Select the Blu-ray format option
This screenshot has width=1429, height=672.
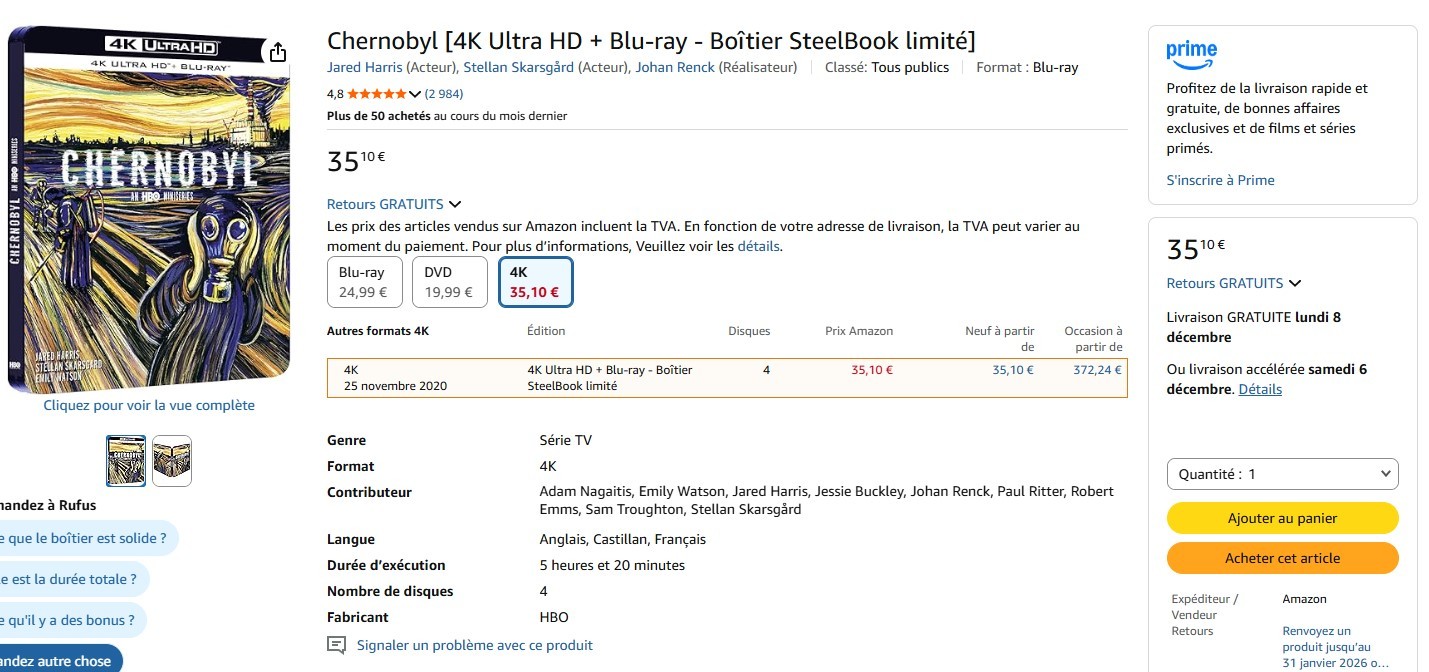pos(364,282)
